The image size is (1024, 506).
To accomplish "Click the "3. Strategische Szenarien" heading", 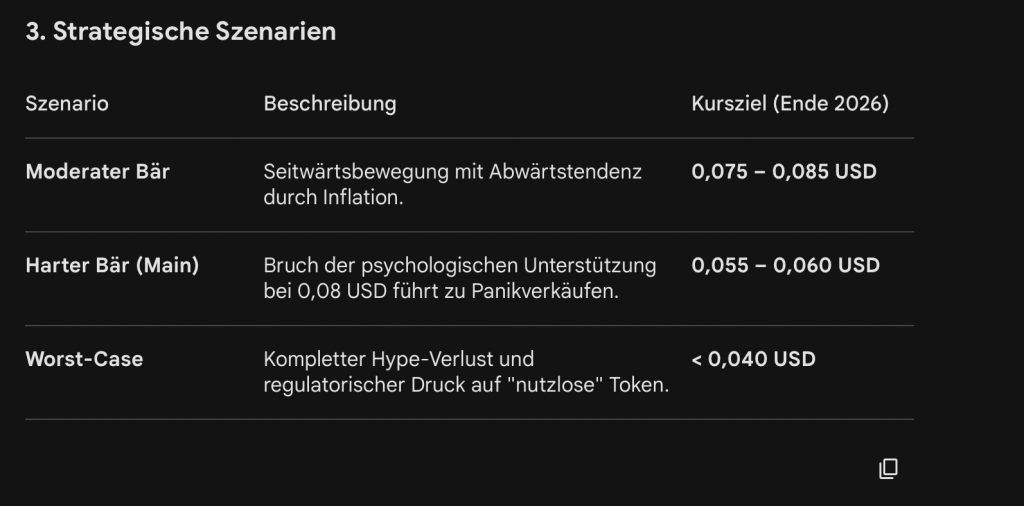I will pyautogui.click(x=180, y=32).
